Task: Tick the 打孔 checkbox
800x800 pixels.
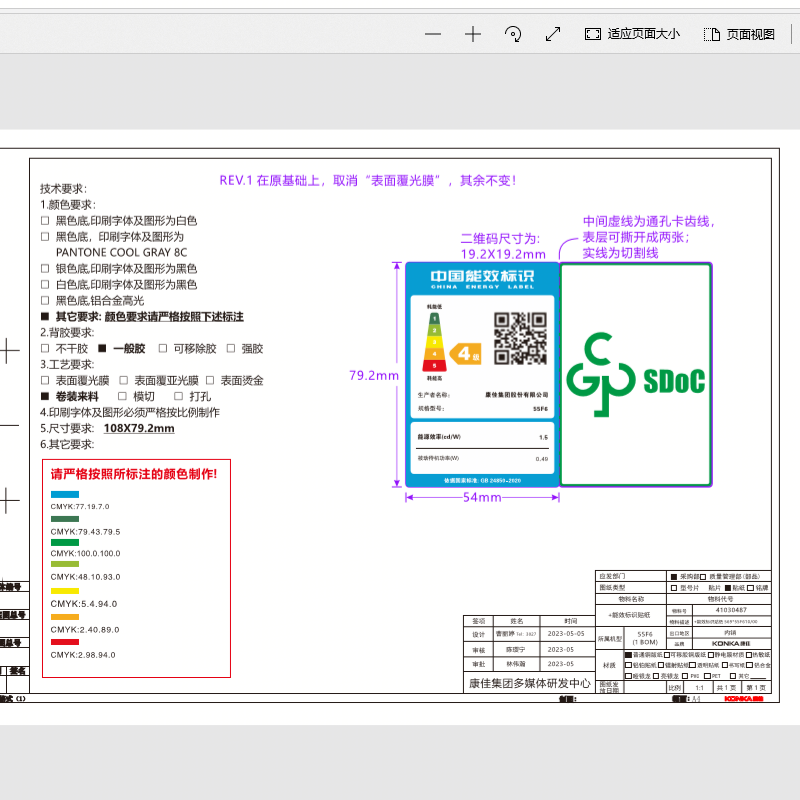Action: 178,396
